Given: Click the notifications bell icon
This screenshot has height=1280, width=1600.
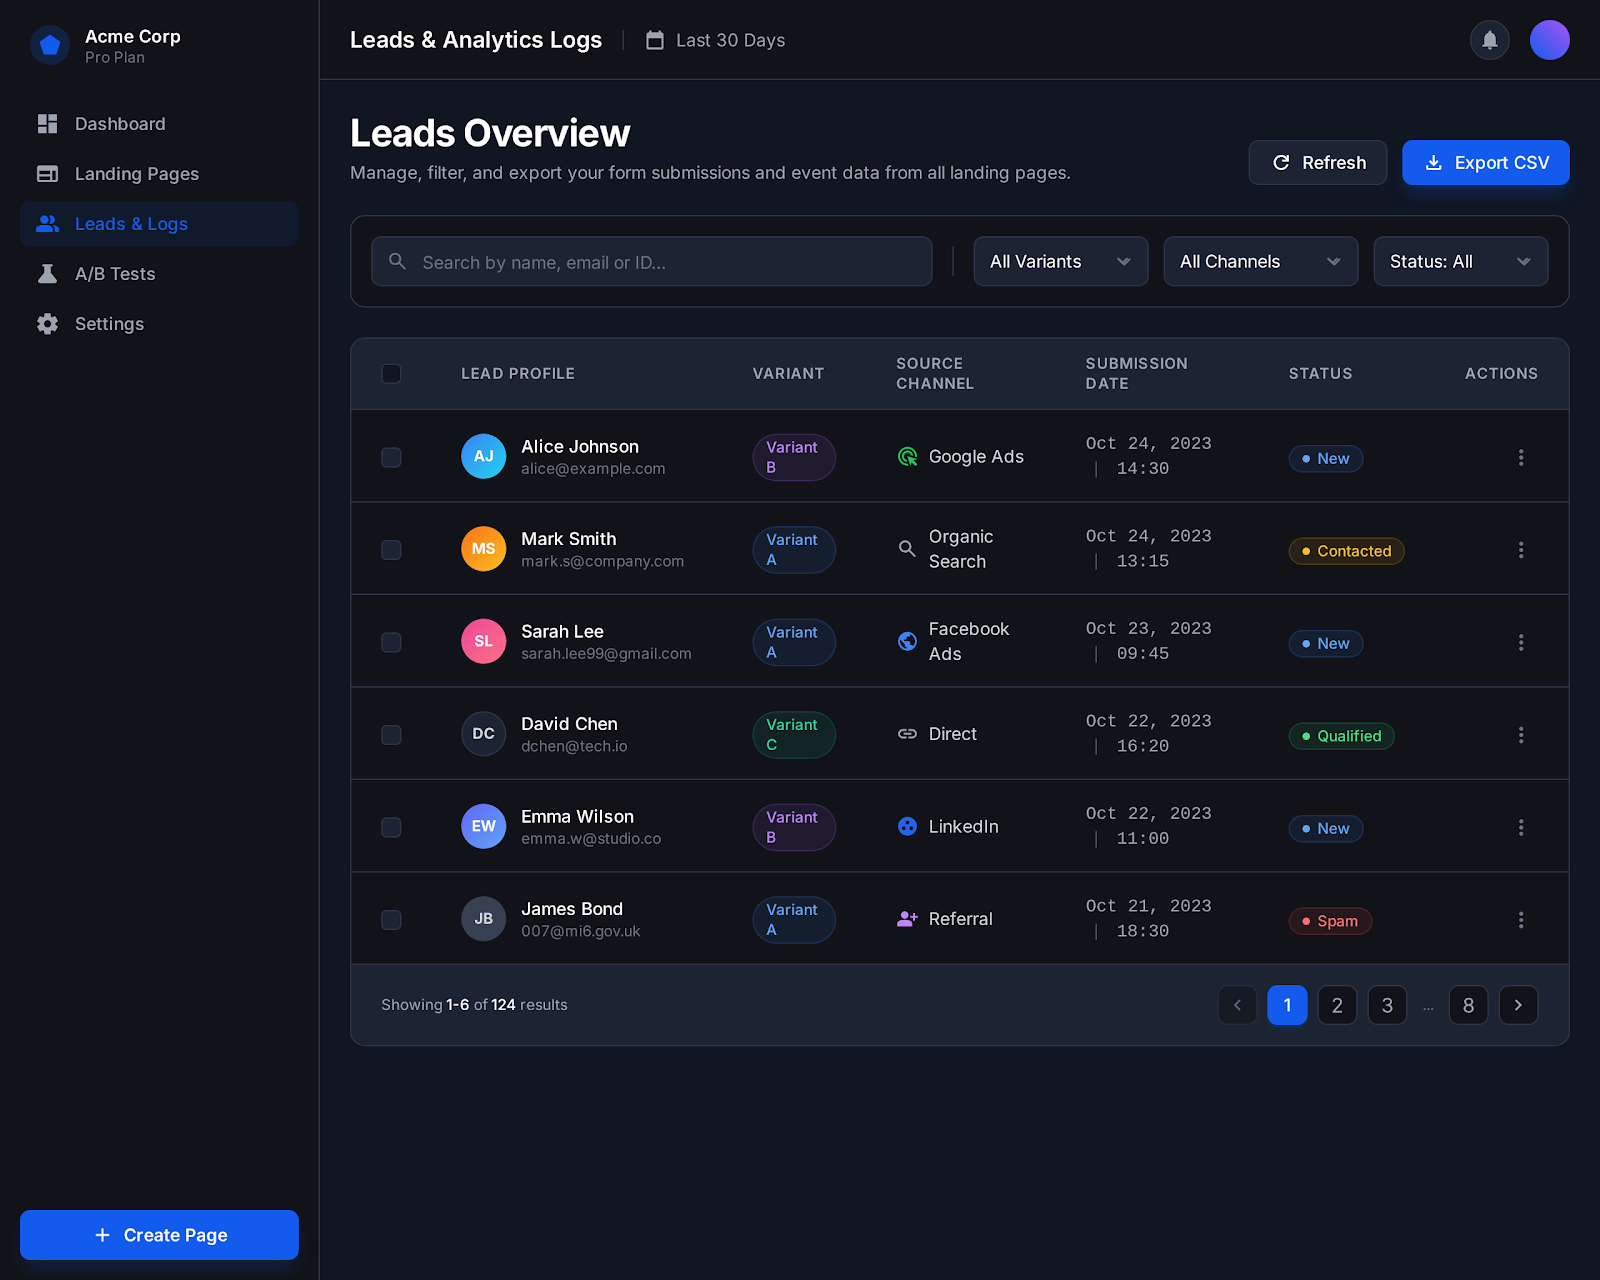Looking at the screenshot, I should coord(1489,40).
